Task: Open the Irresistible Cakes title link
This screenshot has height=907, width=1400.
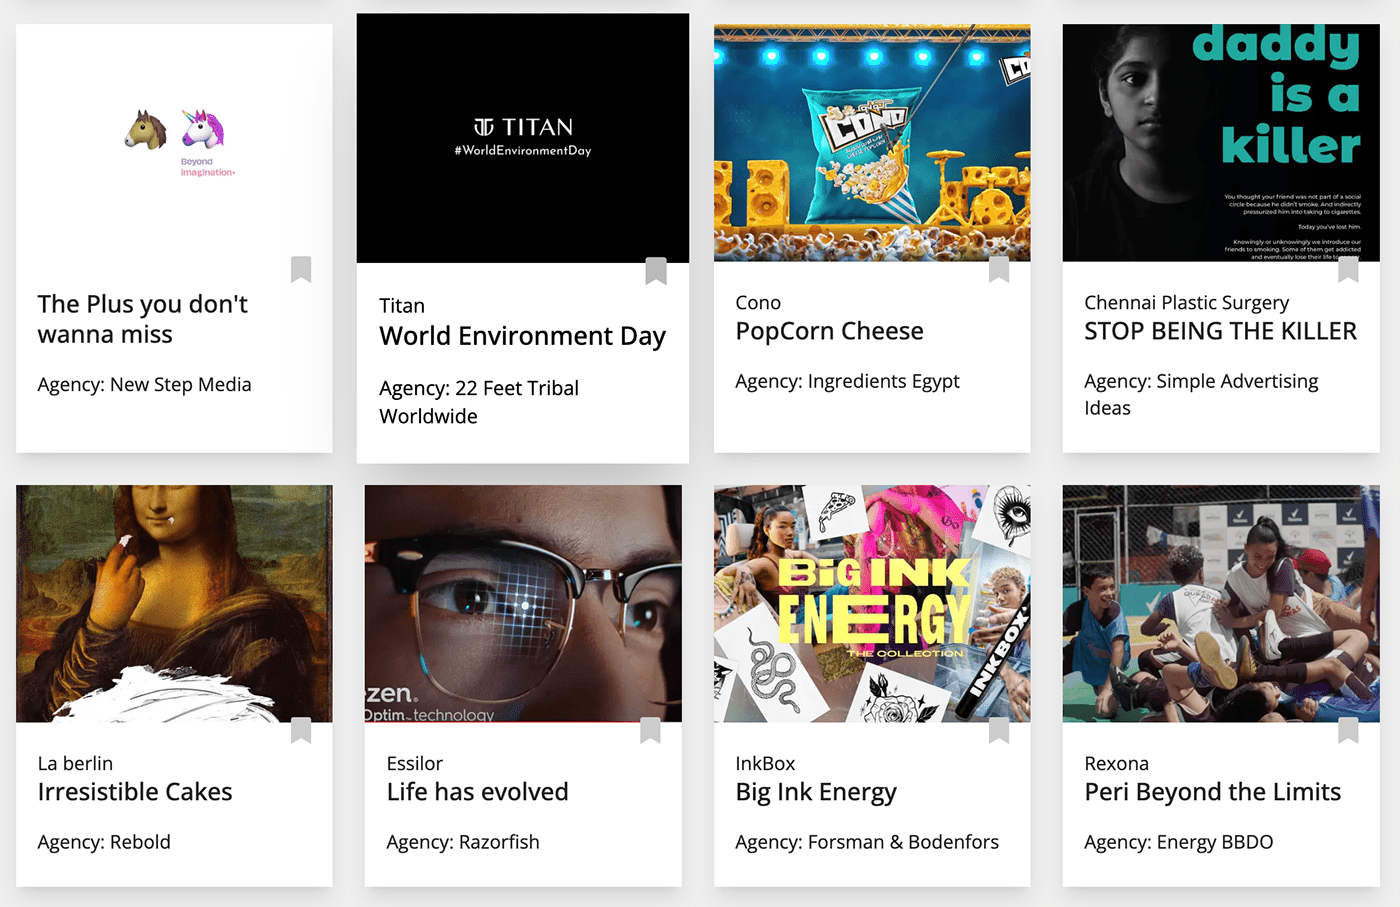Action: [135, 792]
